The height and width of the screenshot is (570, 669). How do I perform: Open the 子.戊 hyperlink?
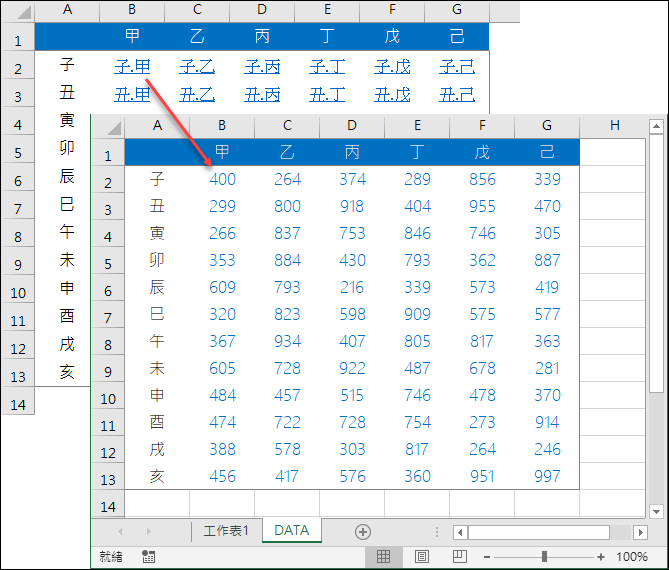tap(392, 67)
